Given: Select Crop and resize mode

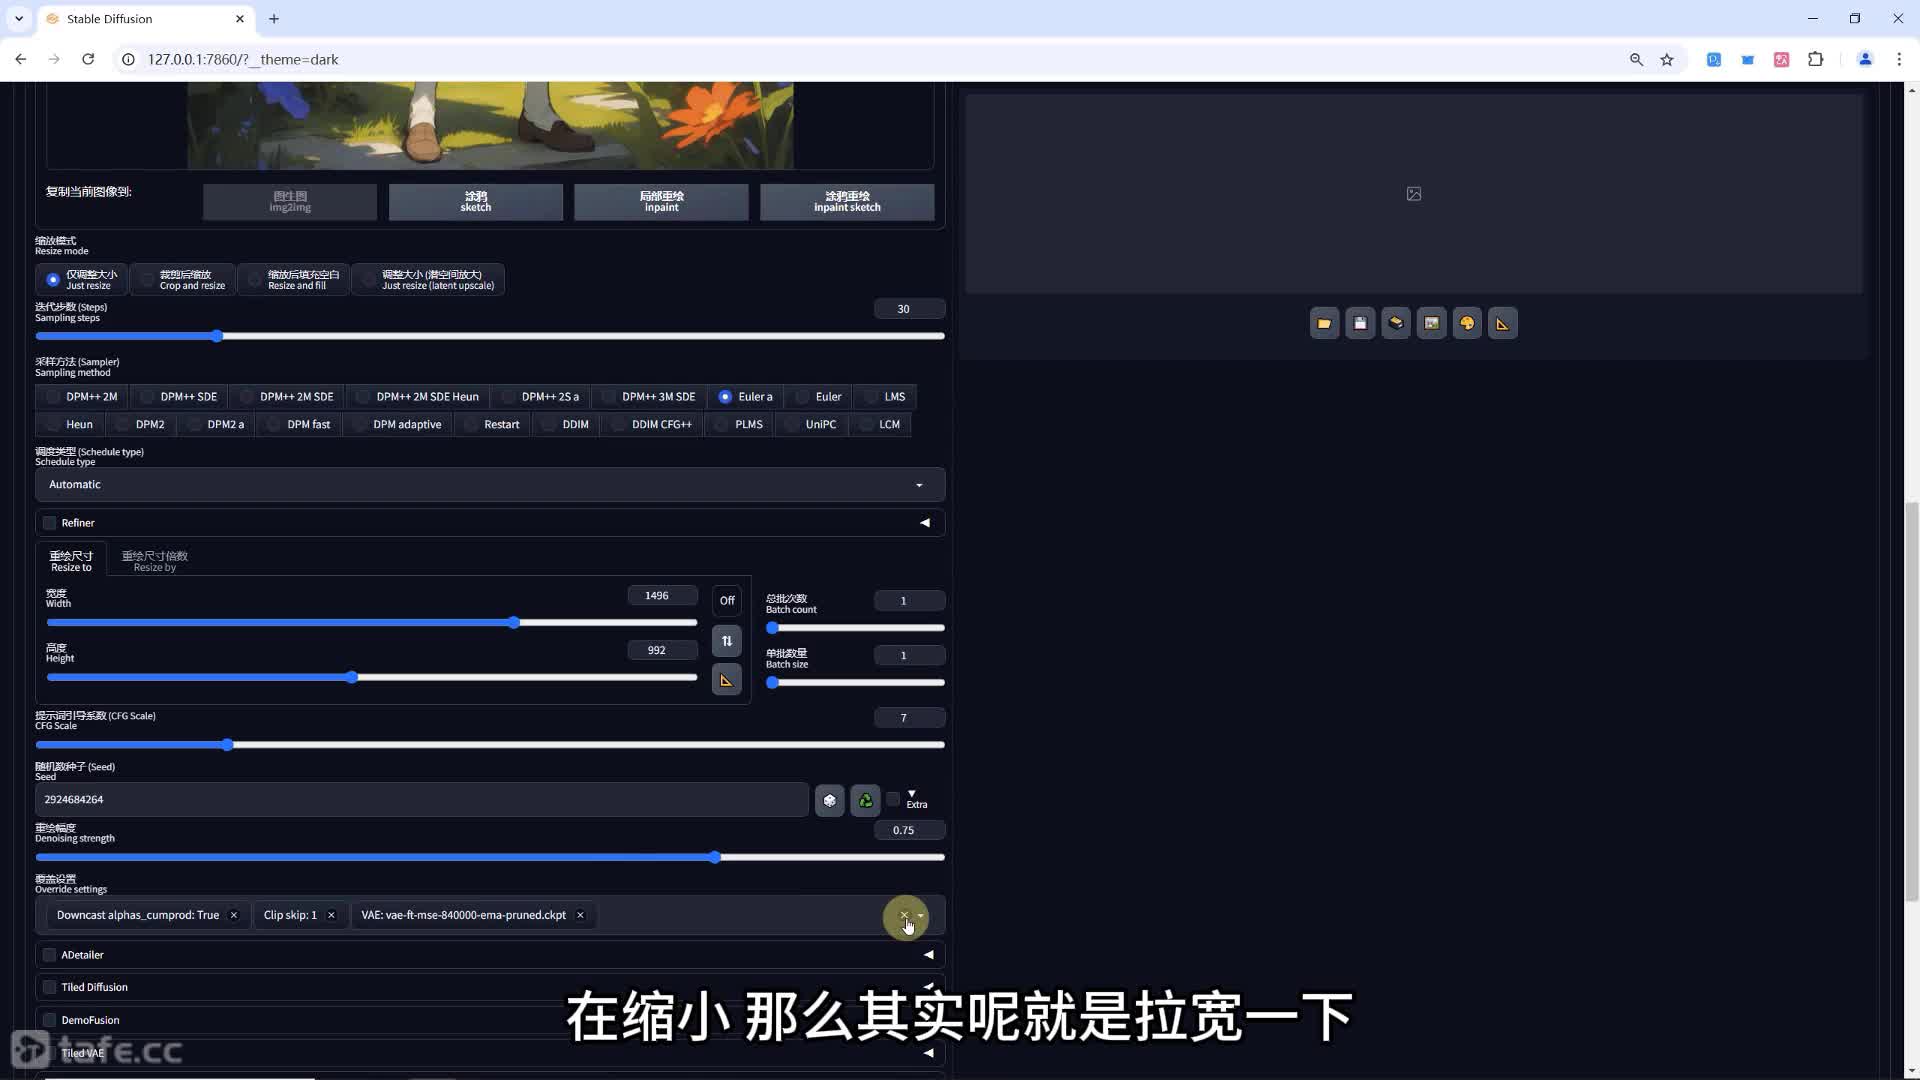Looking at the screenshot, I should point(183,279).
